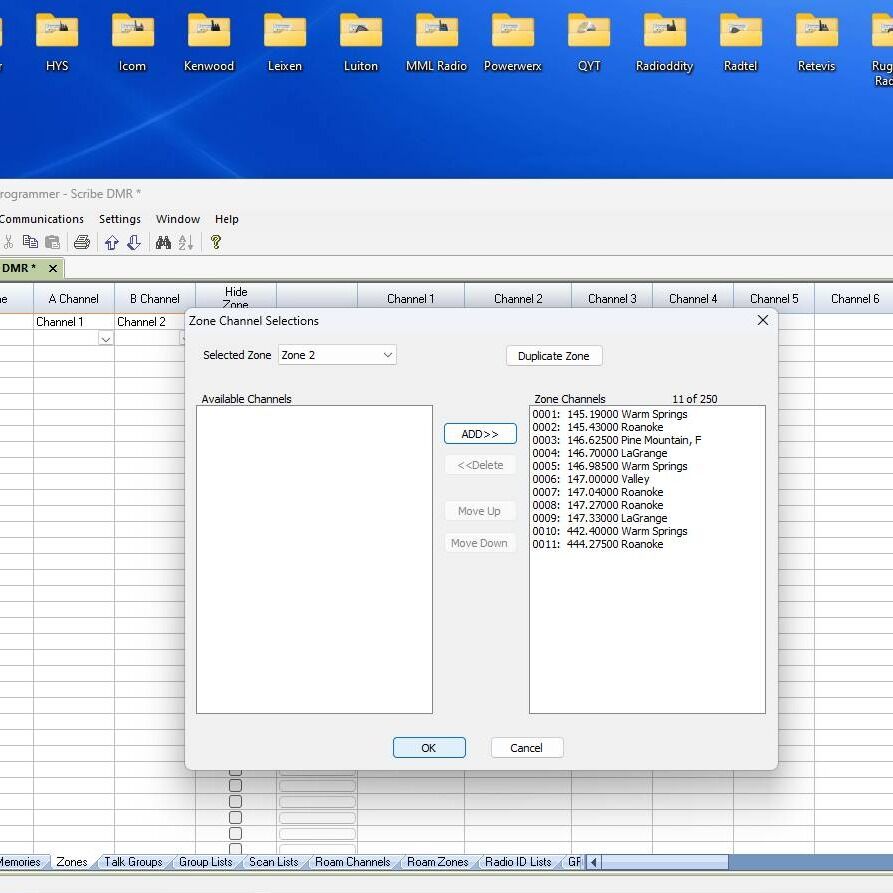This screenshot has width=893, height=893.
Task: Open Find with the binoculars icon
Action: click(x=163, y=243)
